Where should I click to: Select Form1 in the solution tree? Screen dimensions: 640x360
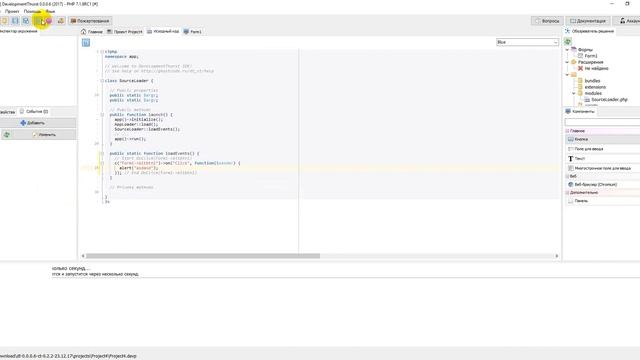coord(588,56)
